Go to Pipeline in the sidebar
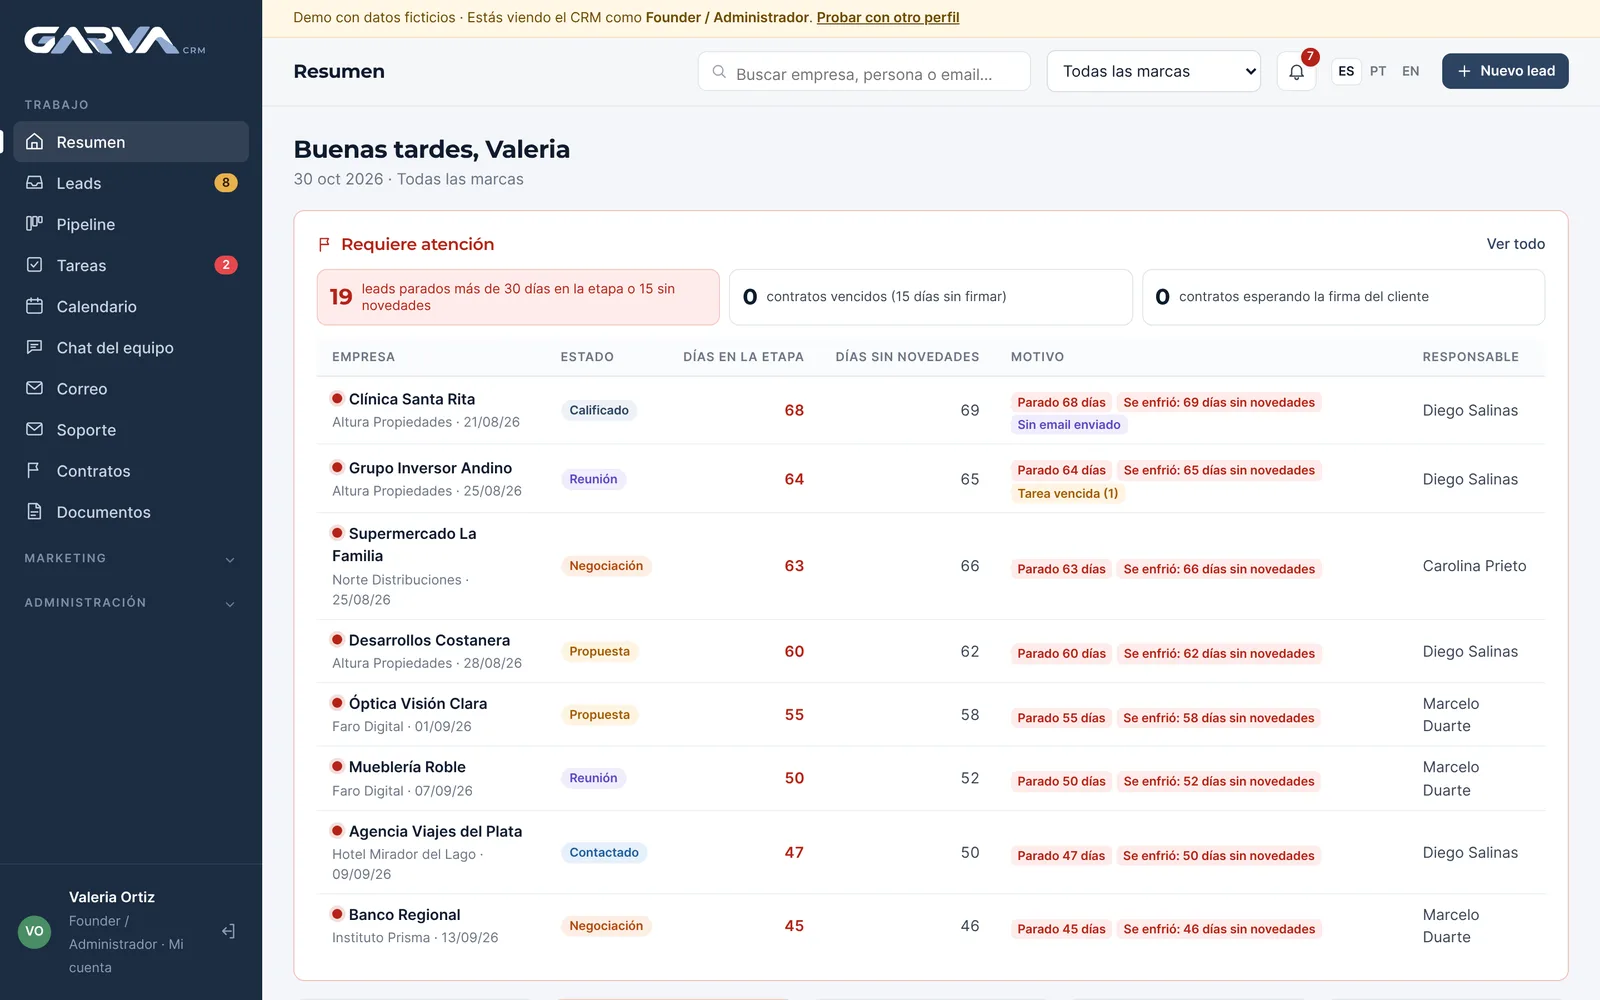This screenshot has height=1000, width=1600. [131, 224]
